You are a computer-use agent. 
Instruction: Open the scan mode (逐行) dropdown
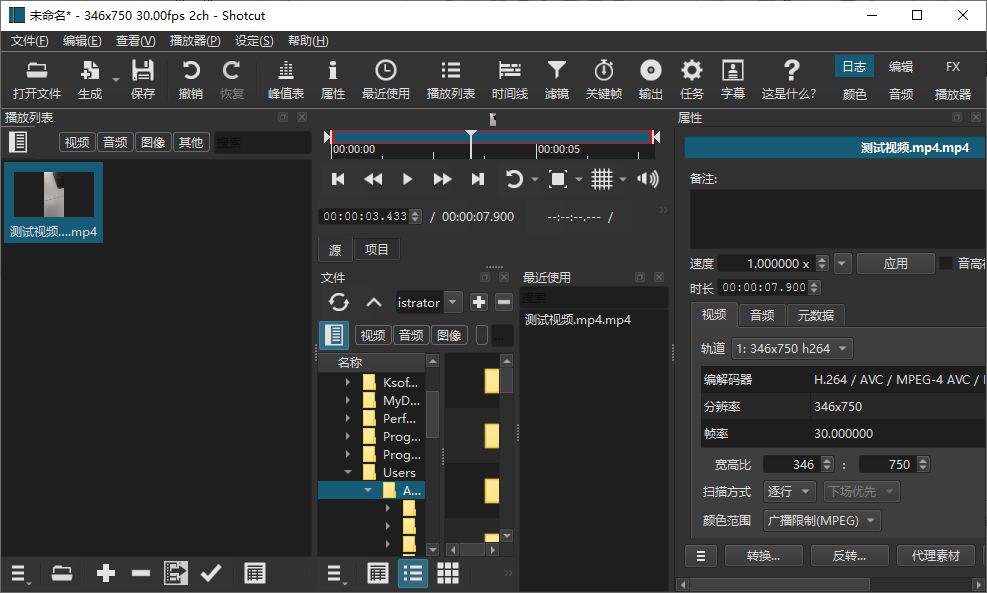point(790,492)
